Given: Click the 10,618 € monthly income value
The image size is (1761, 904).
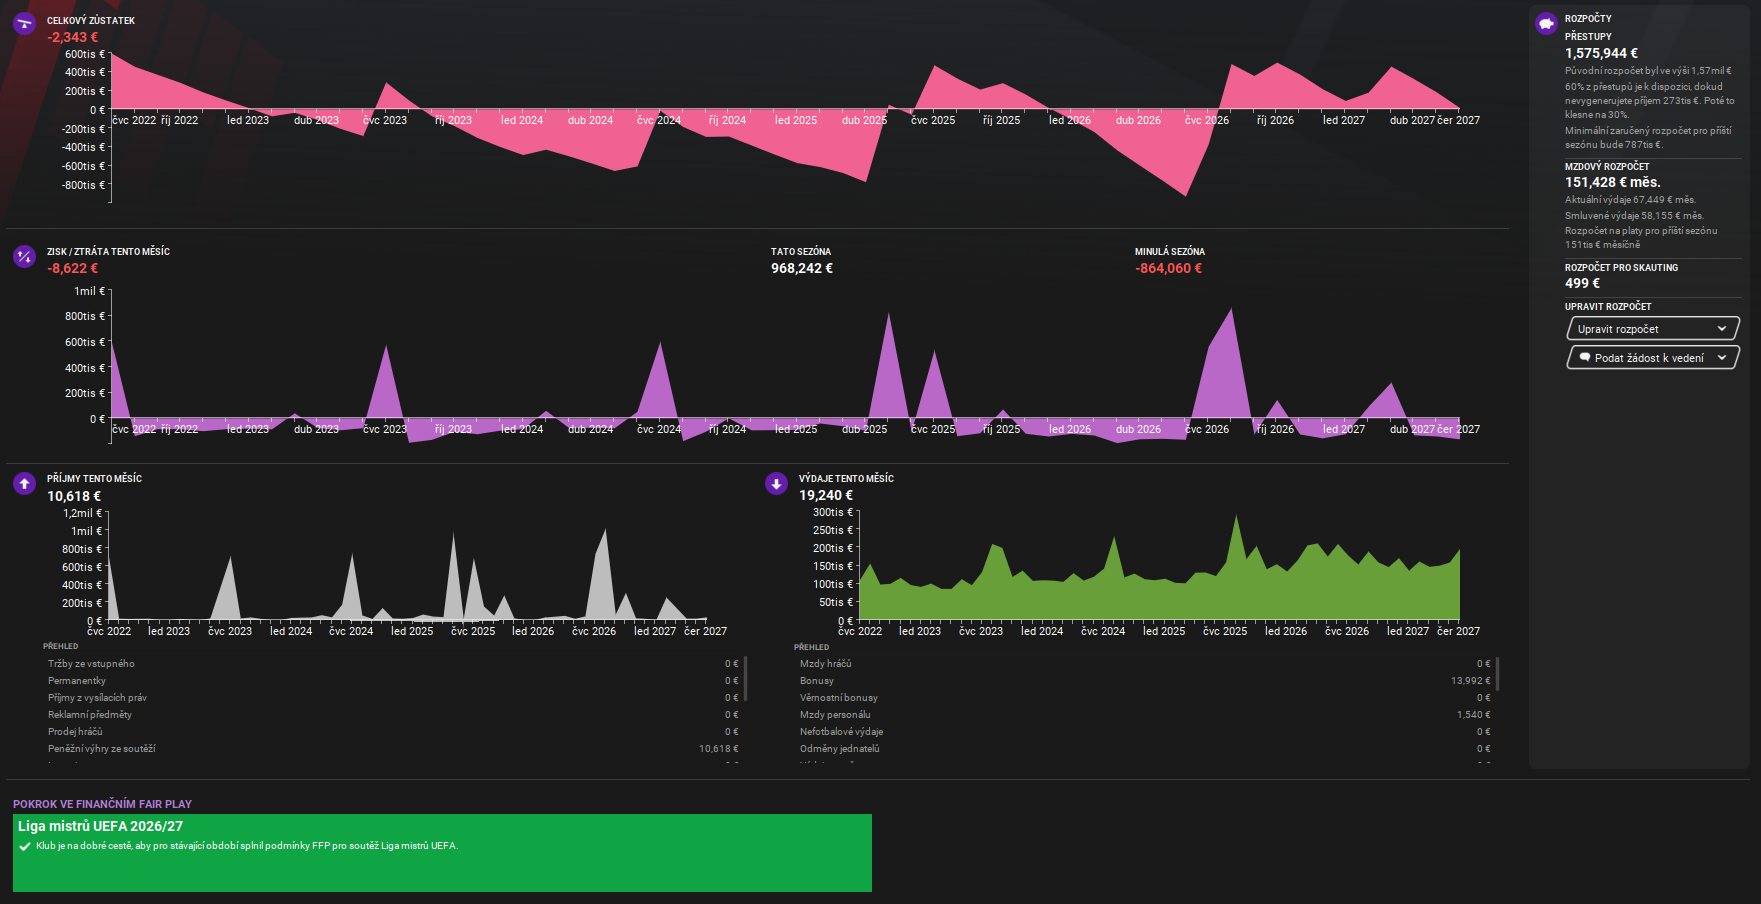Looking at the screenshot, I should click(x=74, y=496).
